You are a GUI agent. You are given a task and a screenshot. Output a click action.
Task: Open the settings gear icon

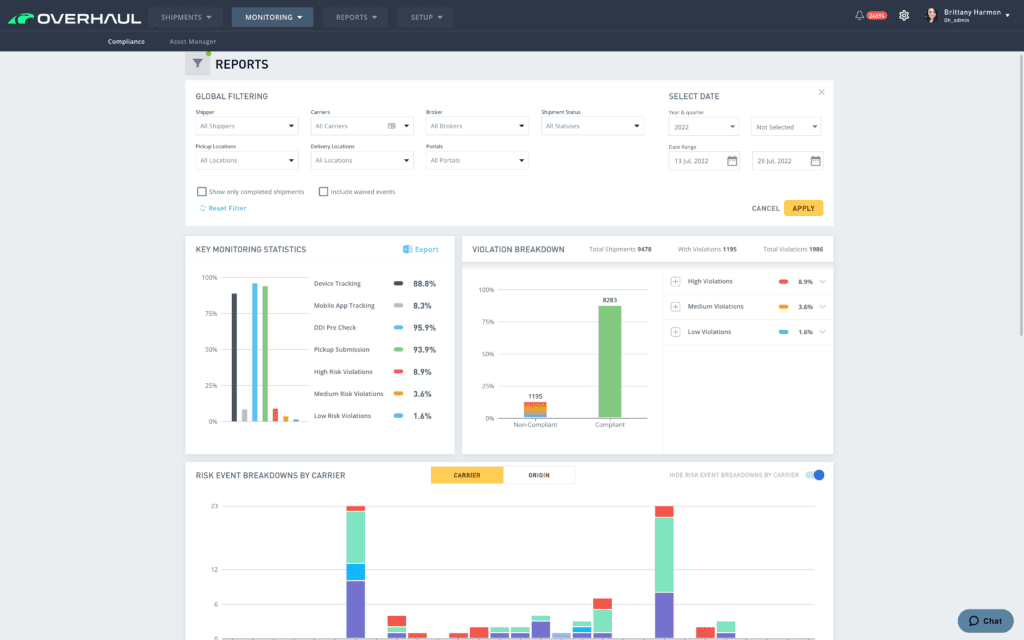click(x=904, y=16)
